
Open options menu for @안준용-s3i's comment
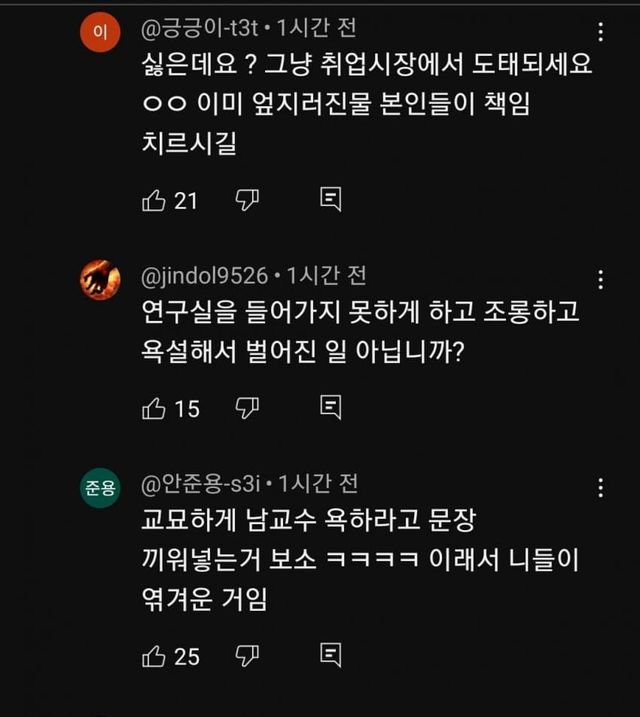[x=600, y=489]
